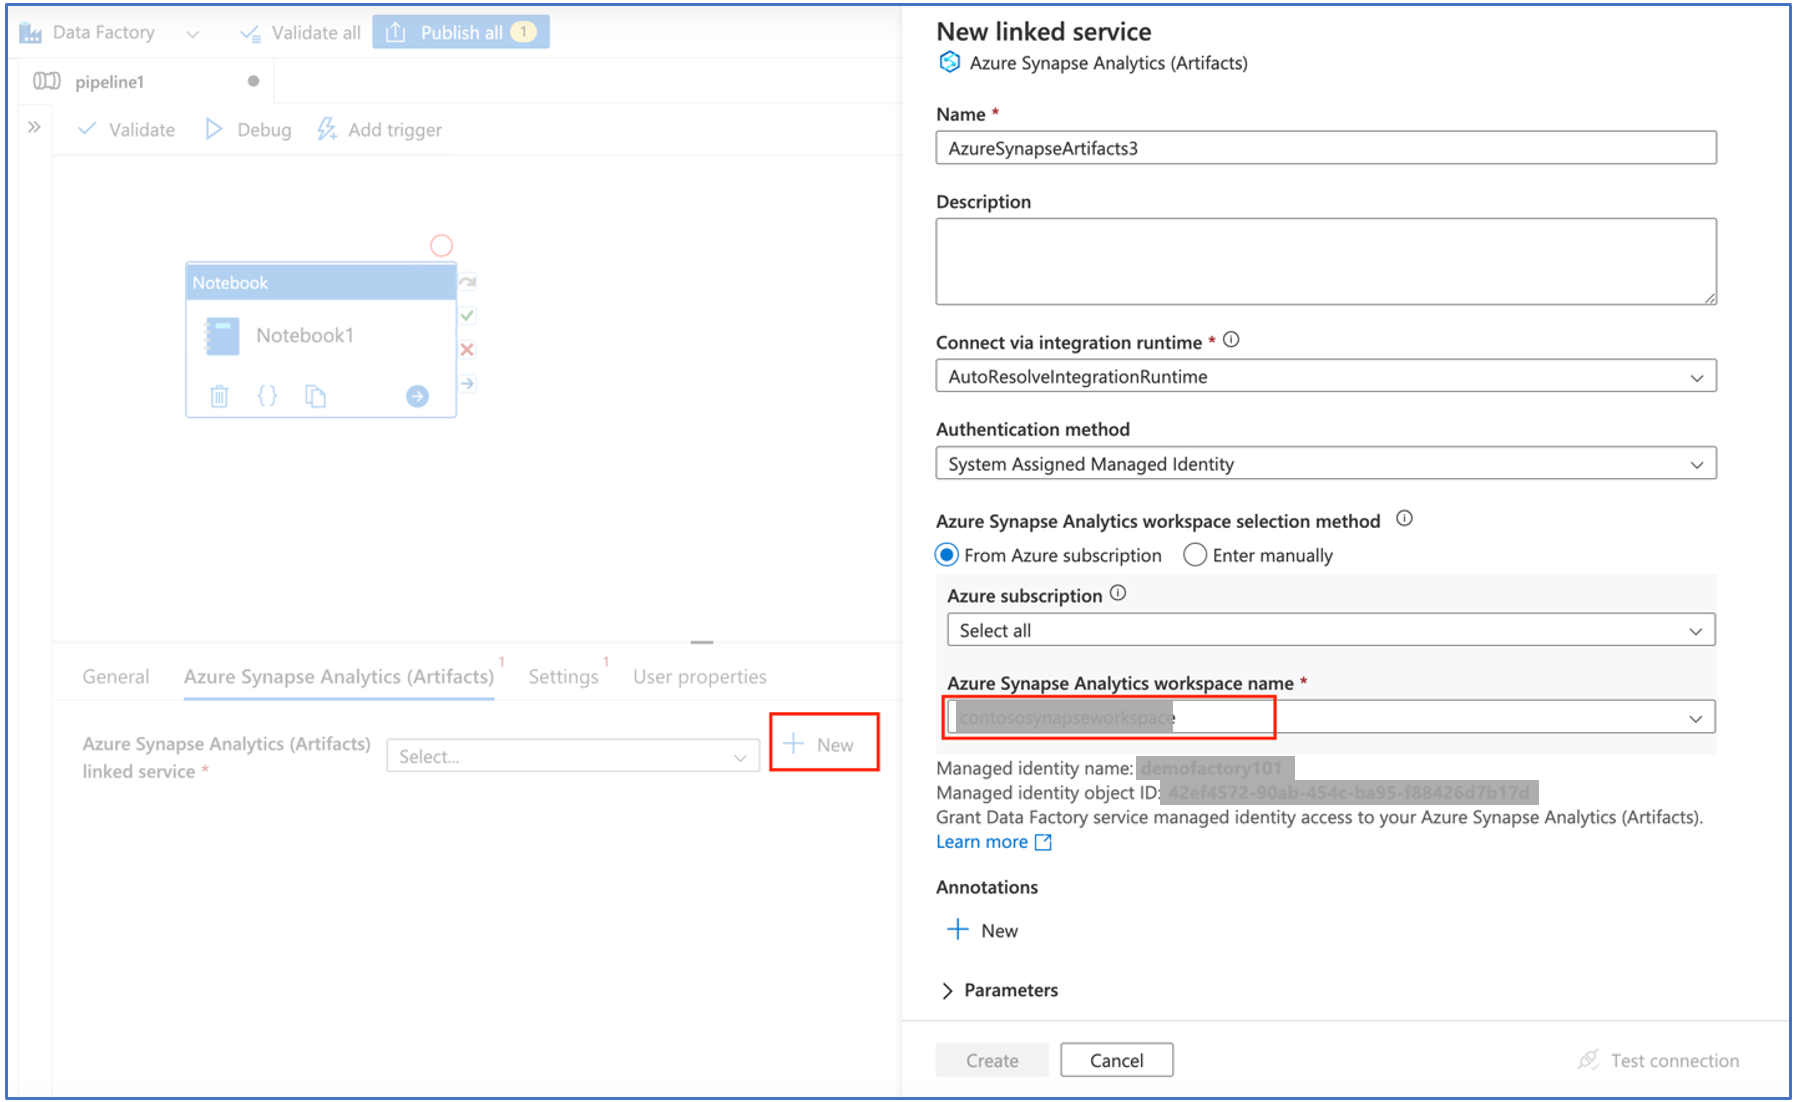This screenshot has height=1102, width=1794.
Task: Click the Description text area
Action: [x=1326, y=262]
